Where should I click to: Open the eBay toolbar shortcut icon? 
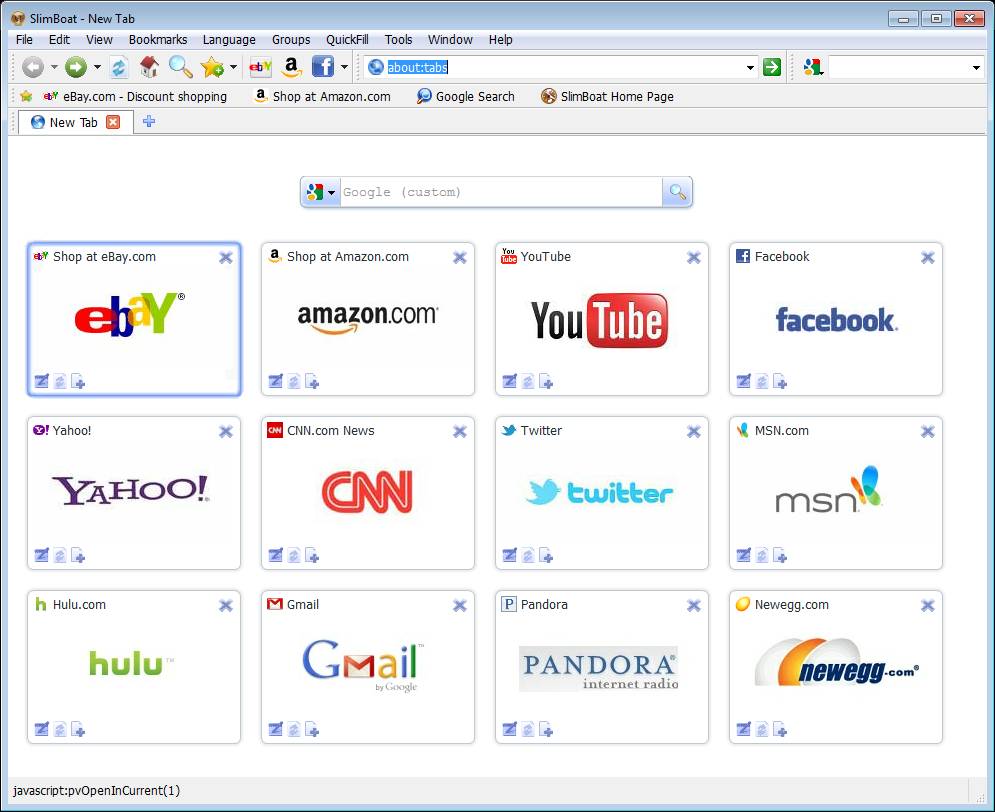pos(260,67)
